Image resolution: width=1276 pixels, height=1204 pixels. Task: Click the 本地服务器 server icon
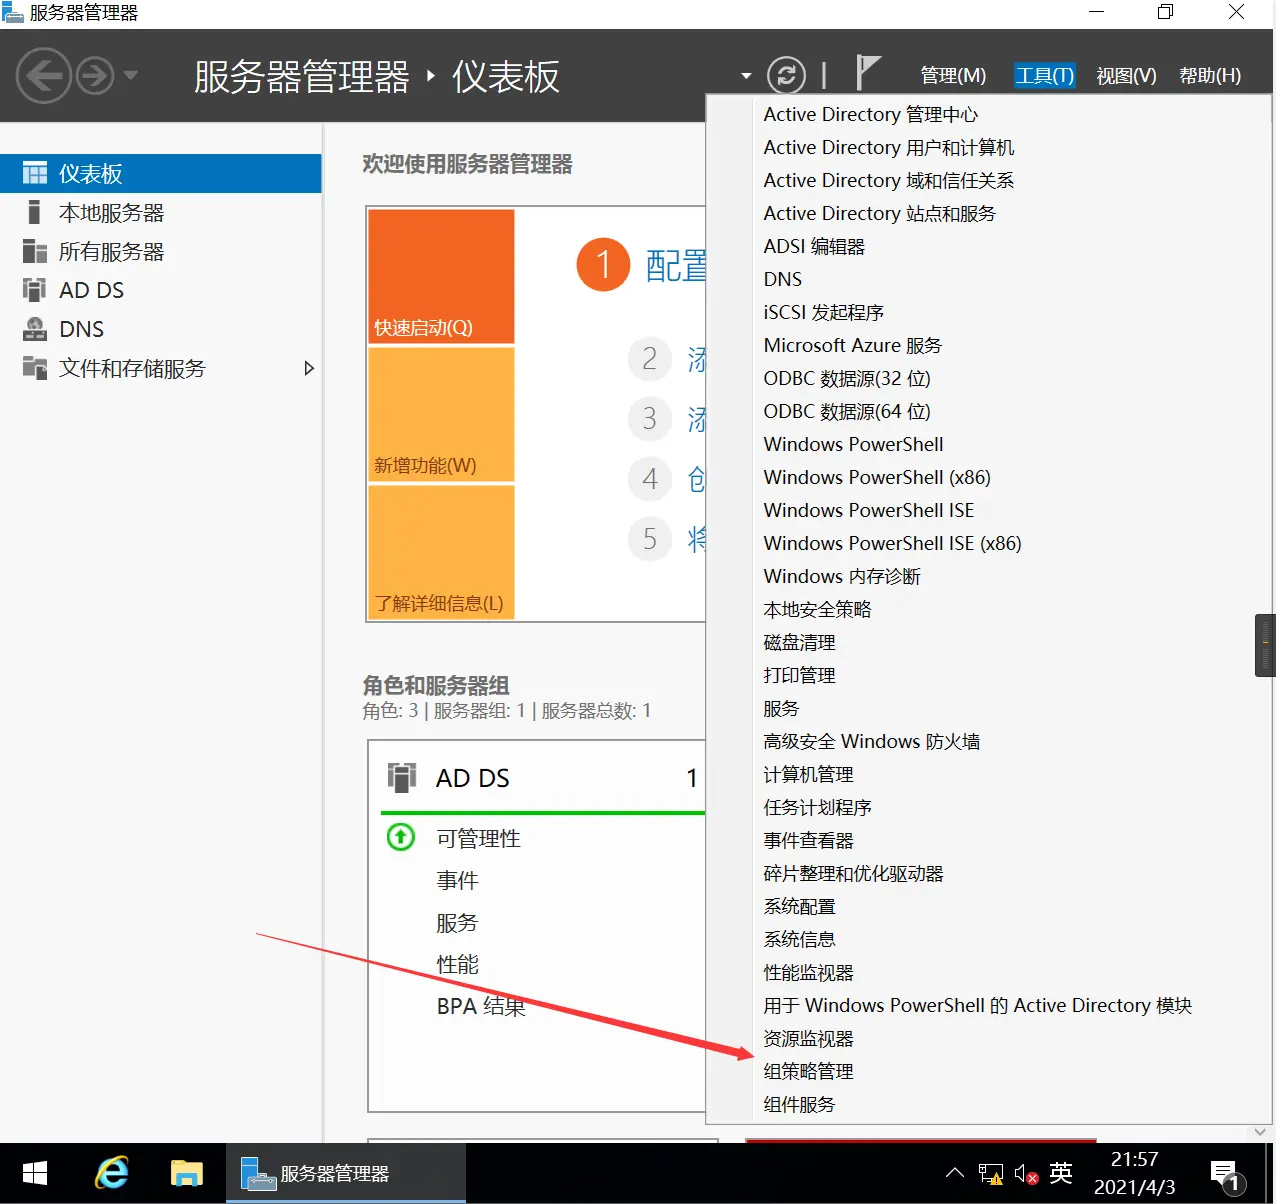pyautogui.click(x=35, y=212)
